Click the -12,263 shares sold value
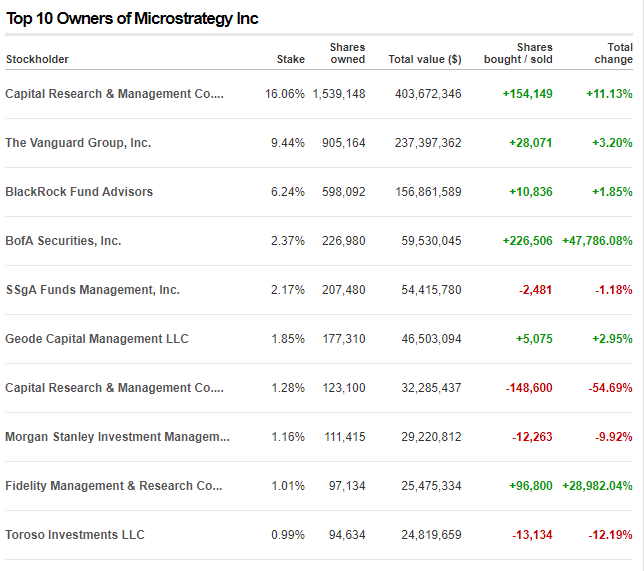This screenshot has width=644, height=571. (x=532, y=437)
